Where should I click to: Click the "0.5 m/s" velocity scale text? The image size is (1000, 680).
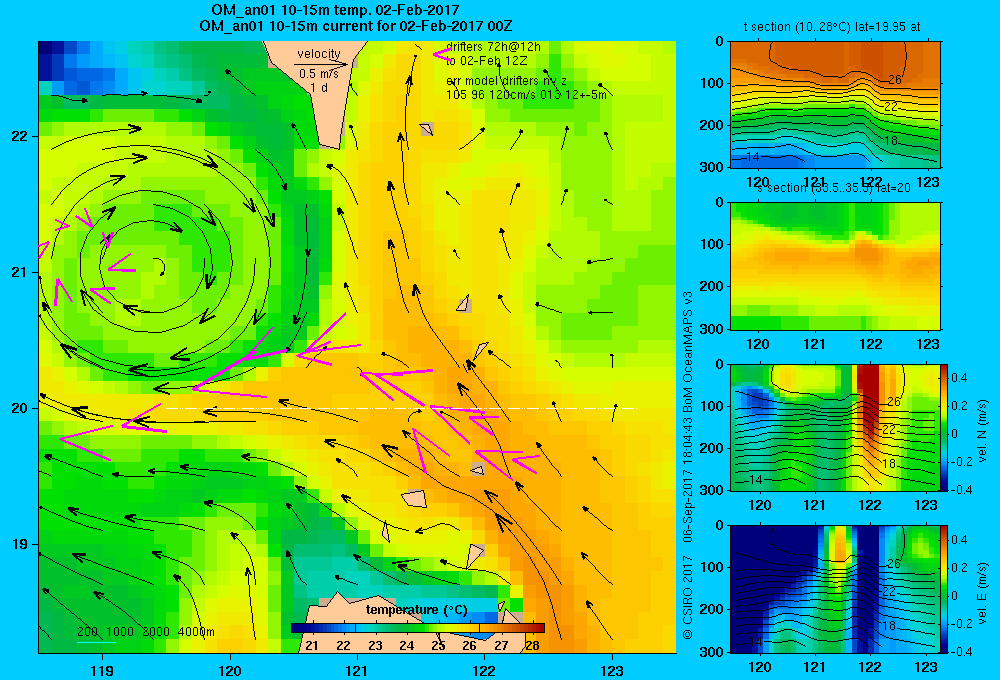(319, 74)
